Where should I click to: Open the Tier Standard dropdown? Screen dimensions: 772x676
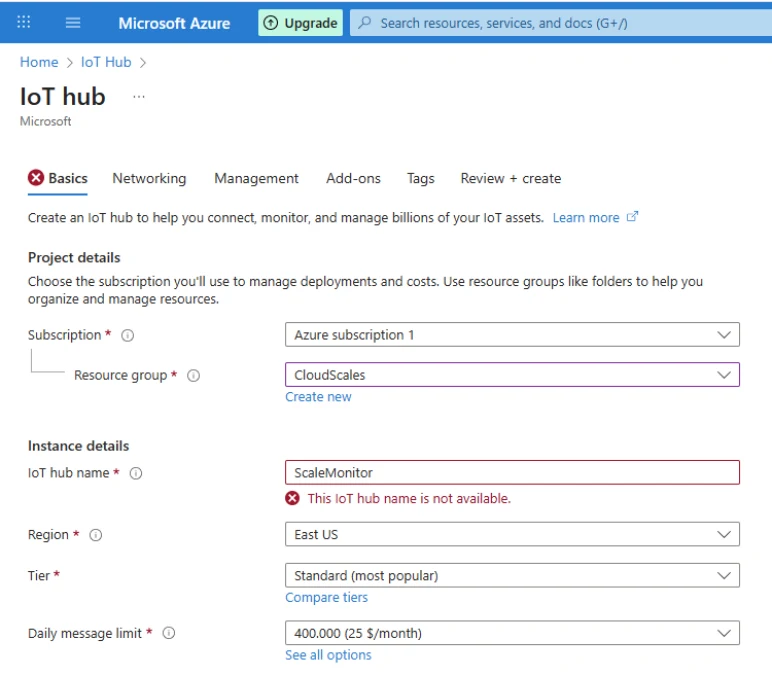pos(512,576)
